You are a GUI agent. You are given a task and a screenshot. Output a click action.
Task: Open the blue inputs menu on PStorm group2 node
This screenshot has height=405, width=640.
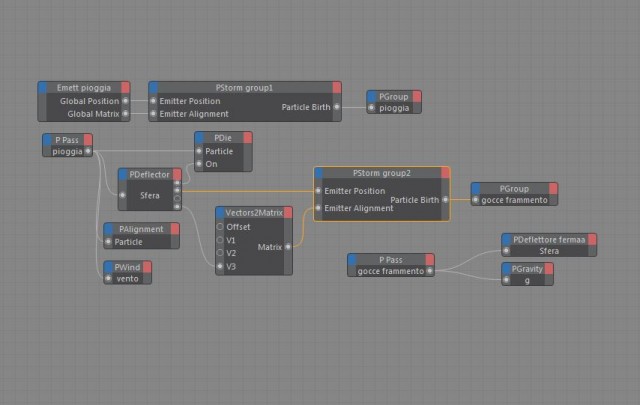(319, 173)
